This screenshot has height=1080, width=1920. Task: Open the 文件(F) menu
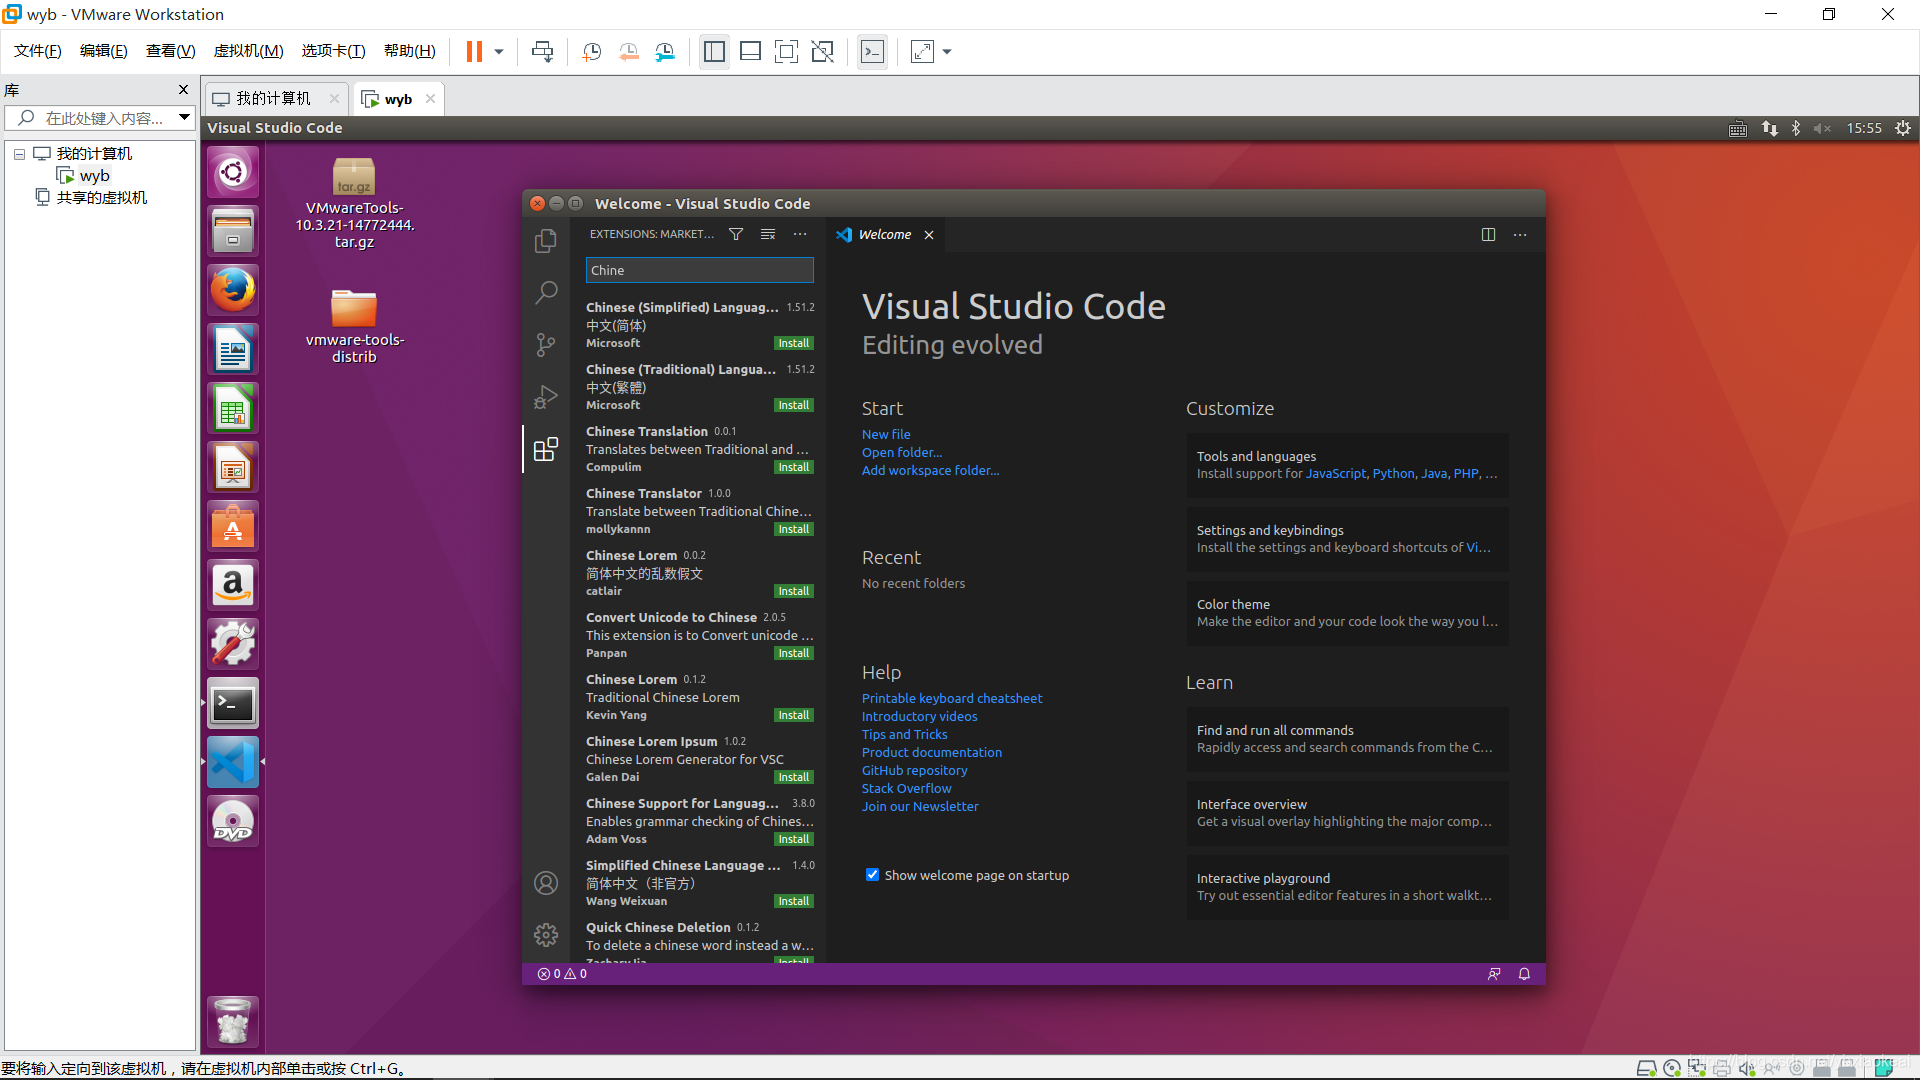(x=38, y=51)
